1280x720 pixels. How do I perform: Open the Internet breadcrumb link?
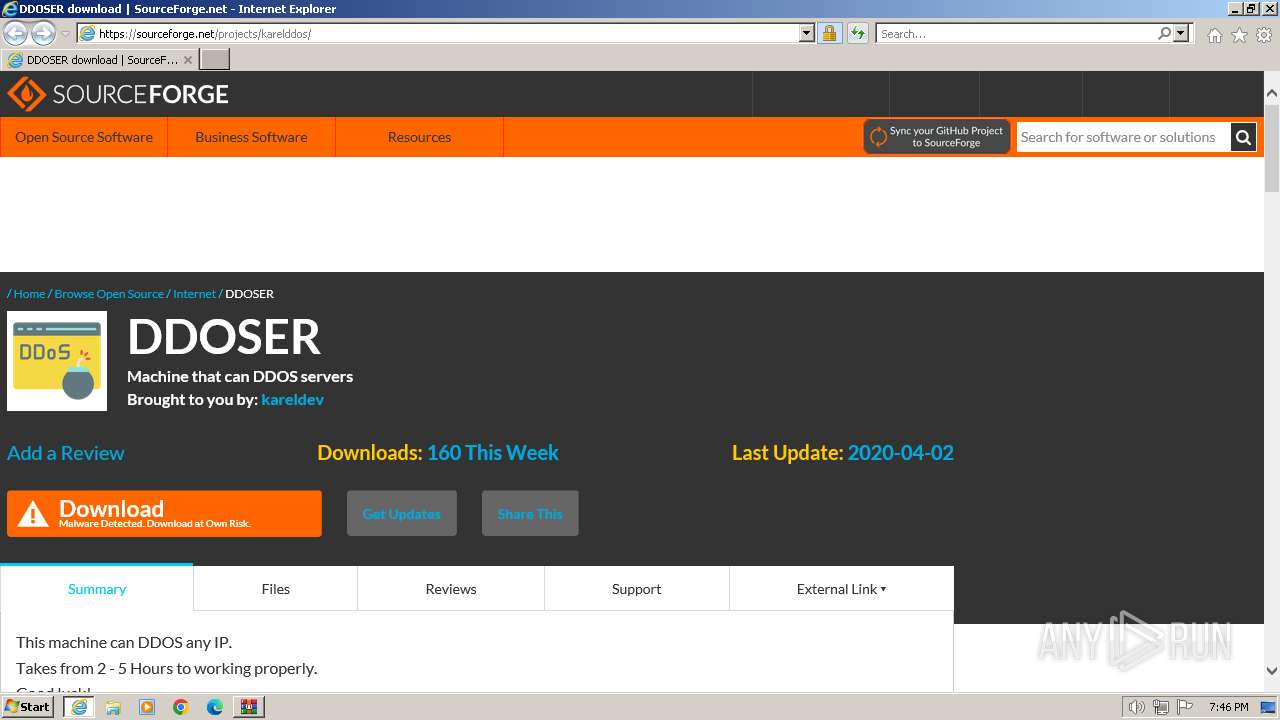point(194,294)
